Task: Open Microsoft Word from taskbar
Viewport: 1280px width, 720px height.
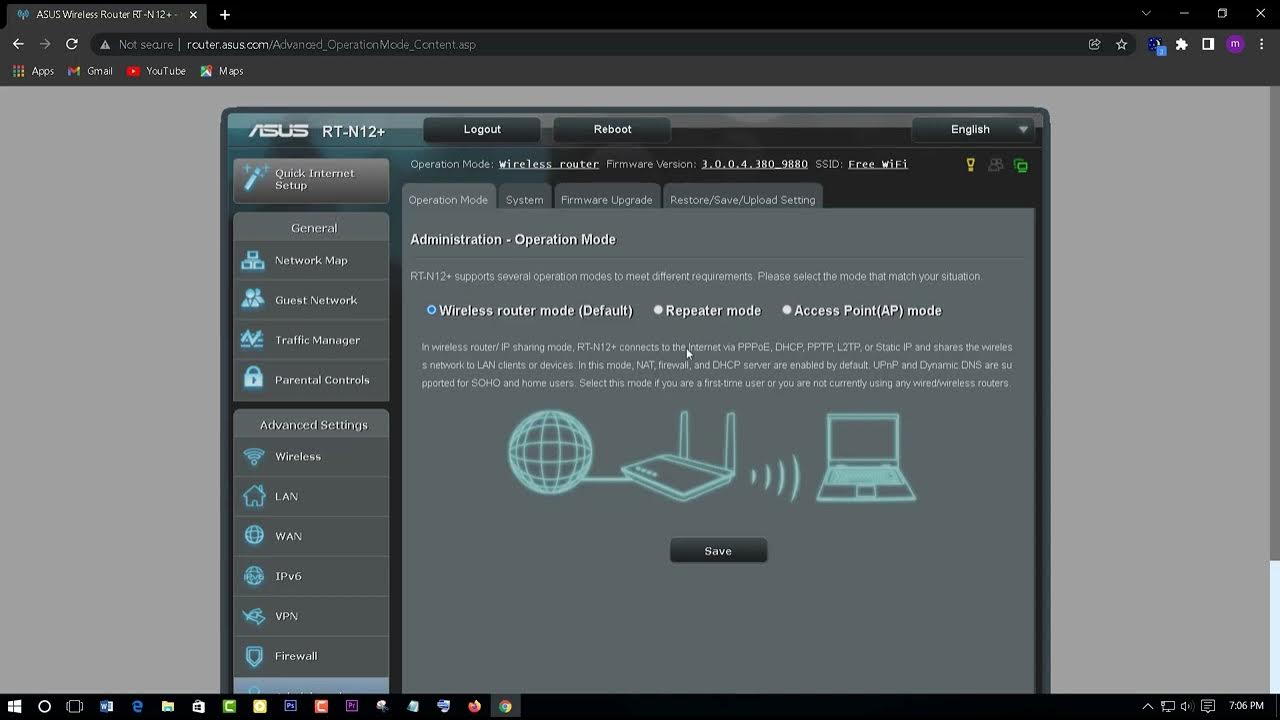Action: [x=106, y=706]
